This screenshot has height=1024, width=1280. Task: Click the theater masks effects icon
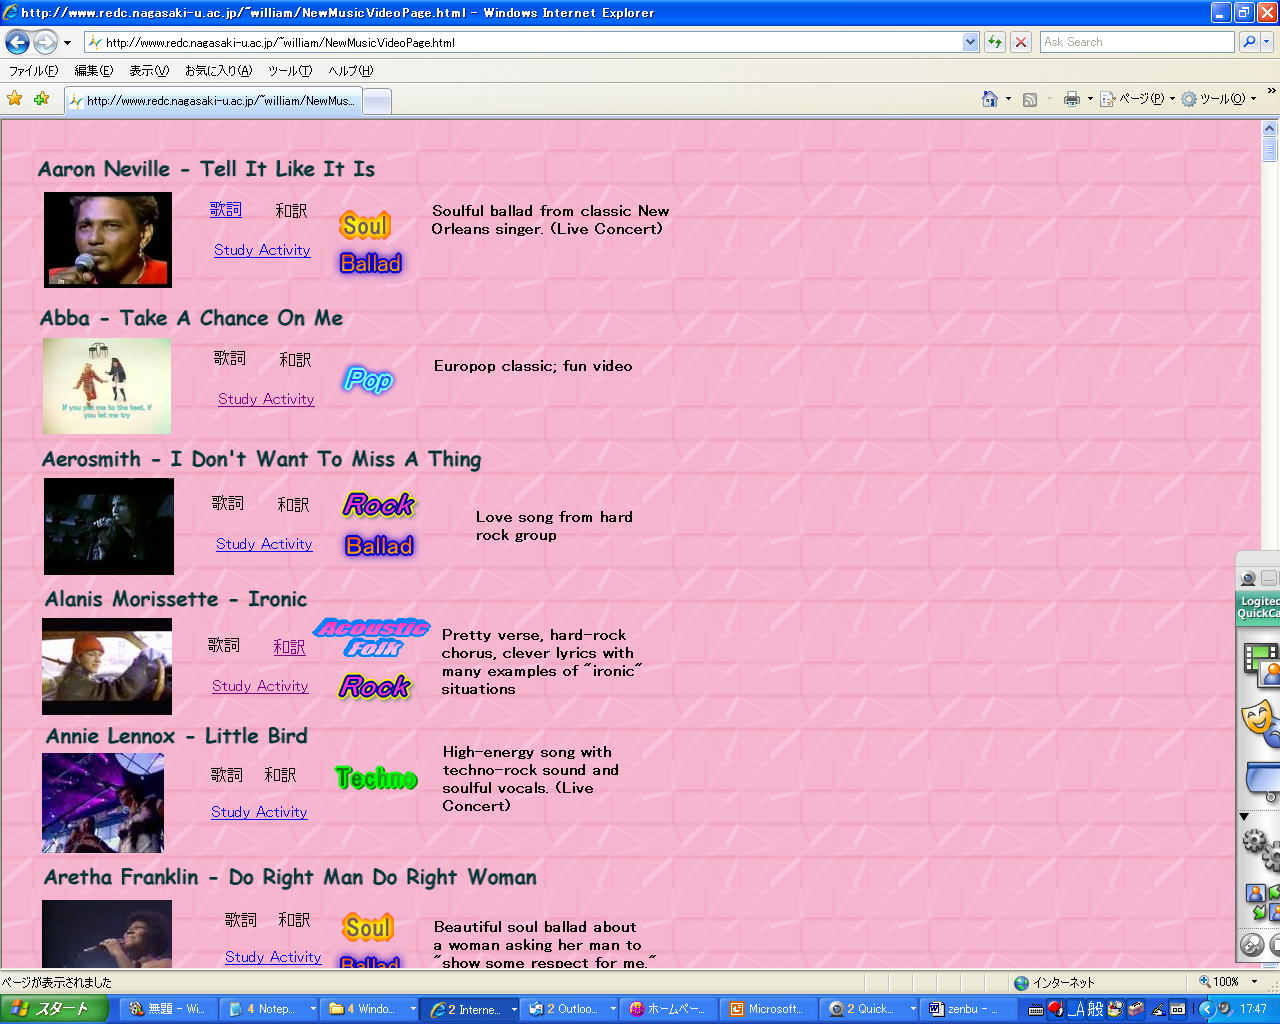click(1259, 720)
